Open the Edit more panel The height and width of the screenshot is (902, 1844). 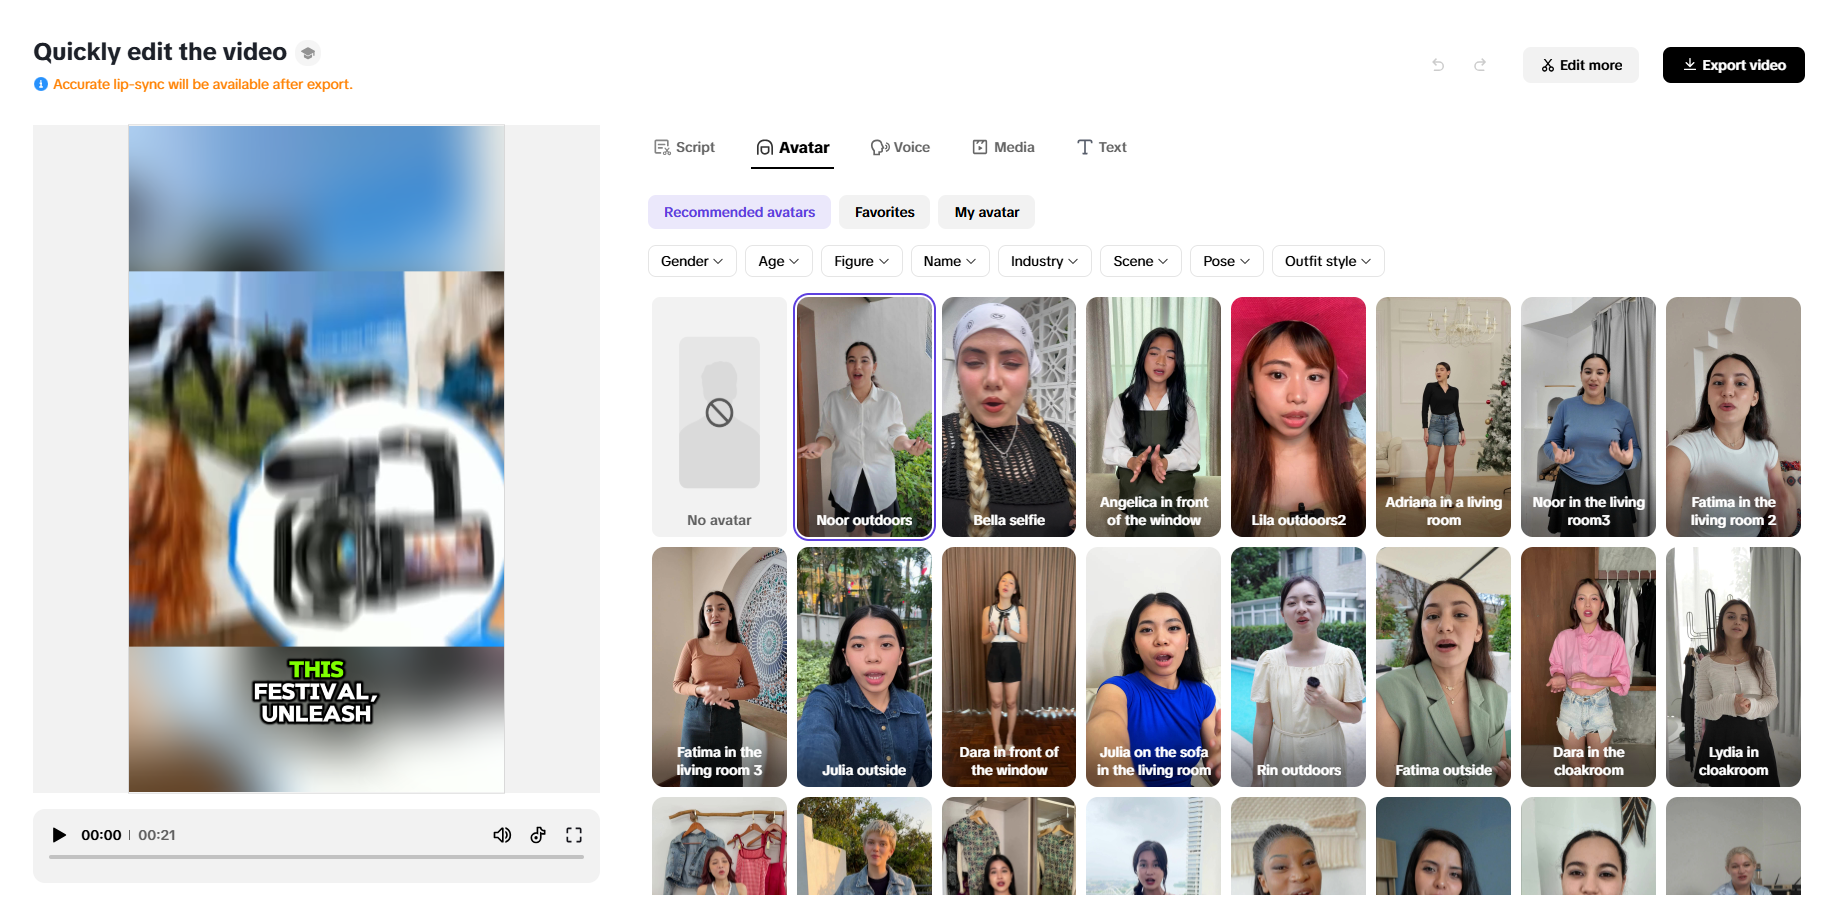click(1580, 64)
